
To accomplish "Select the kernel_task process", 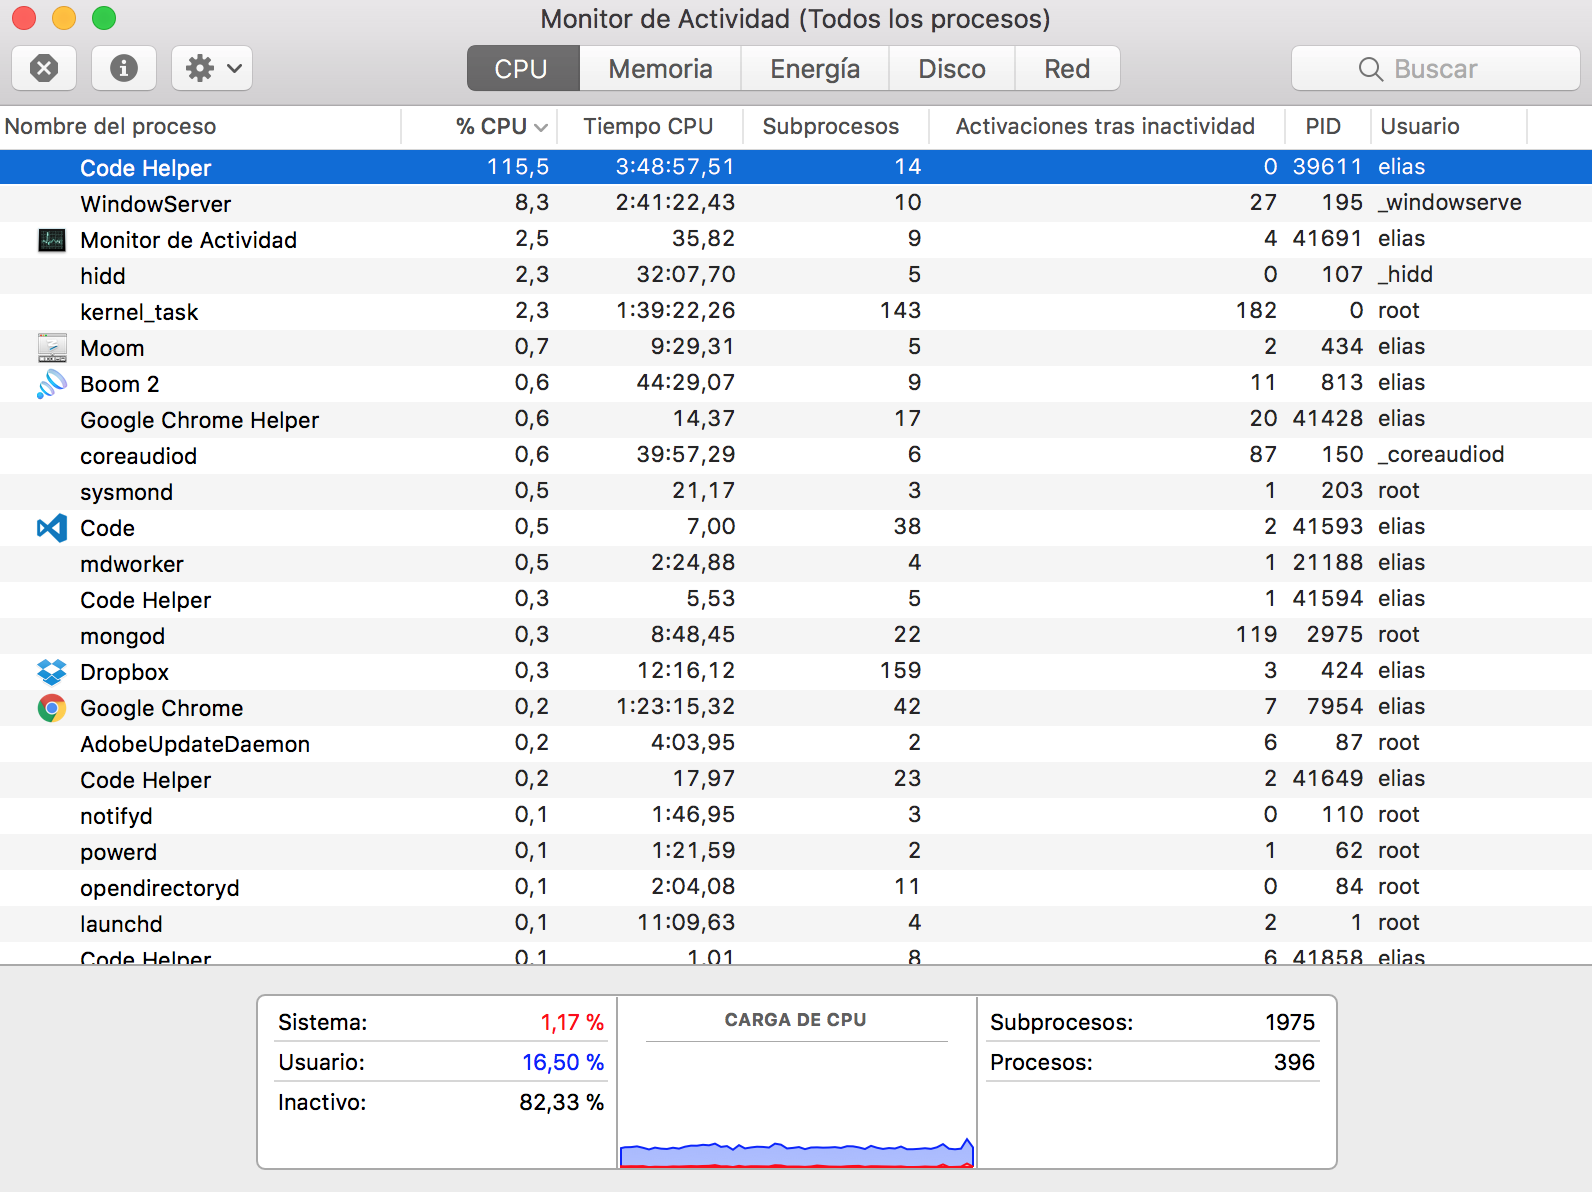I will tap(796, 311).
